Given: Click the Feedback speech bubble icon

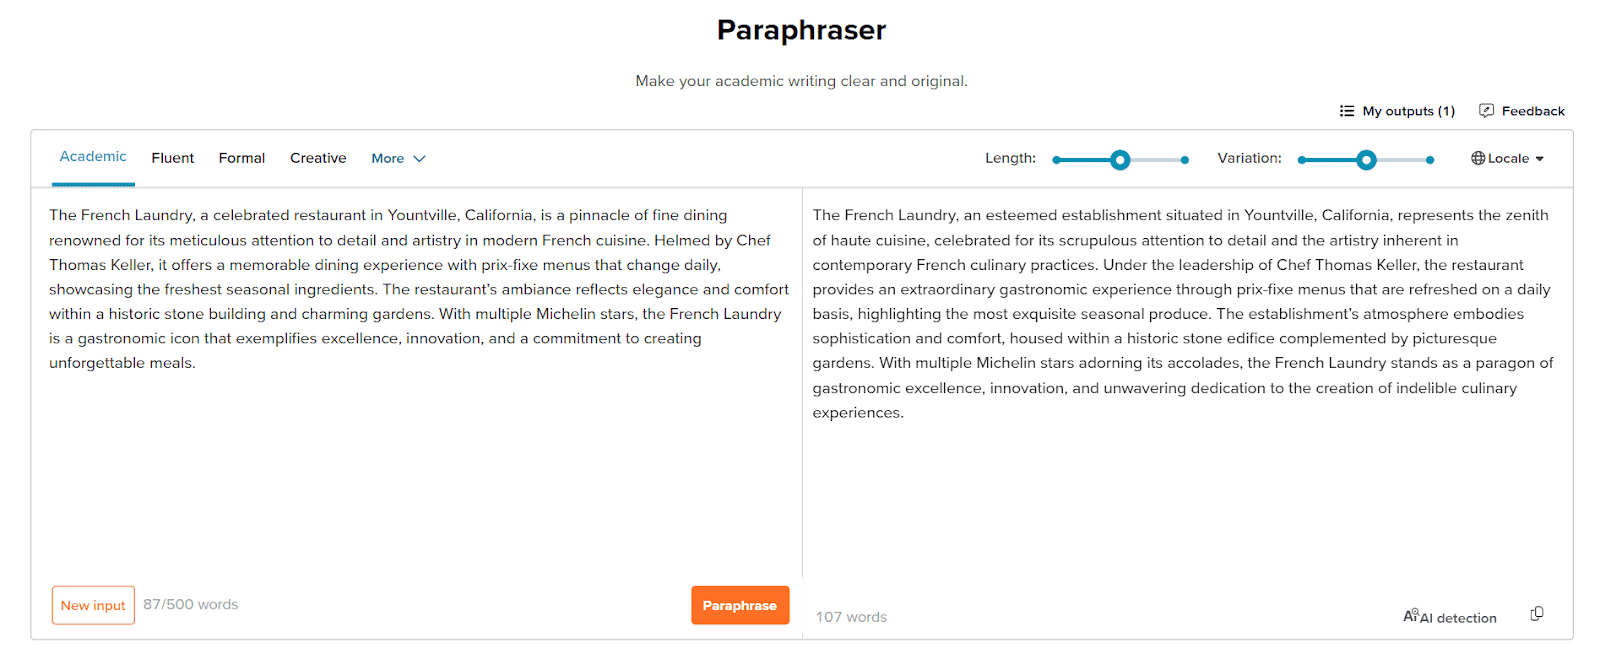Looking at the screenshot, I should (x=1486, y=111).
